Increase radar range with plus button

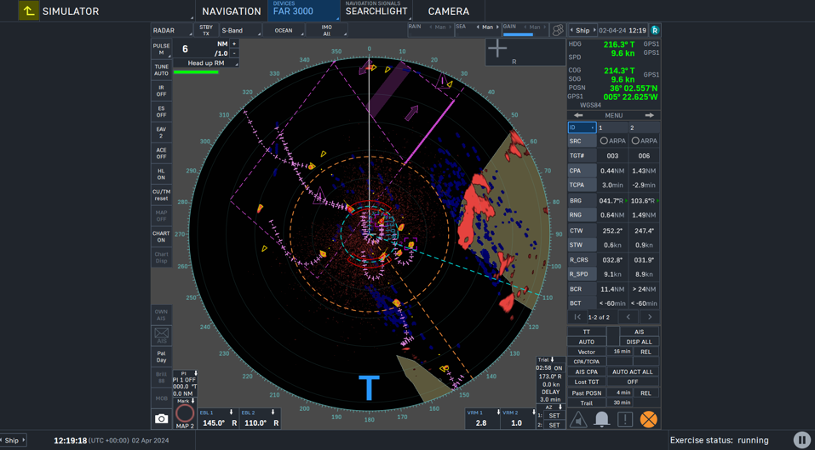pyautogui.click(x=234, y=44)
